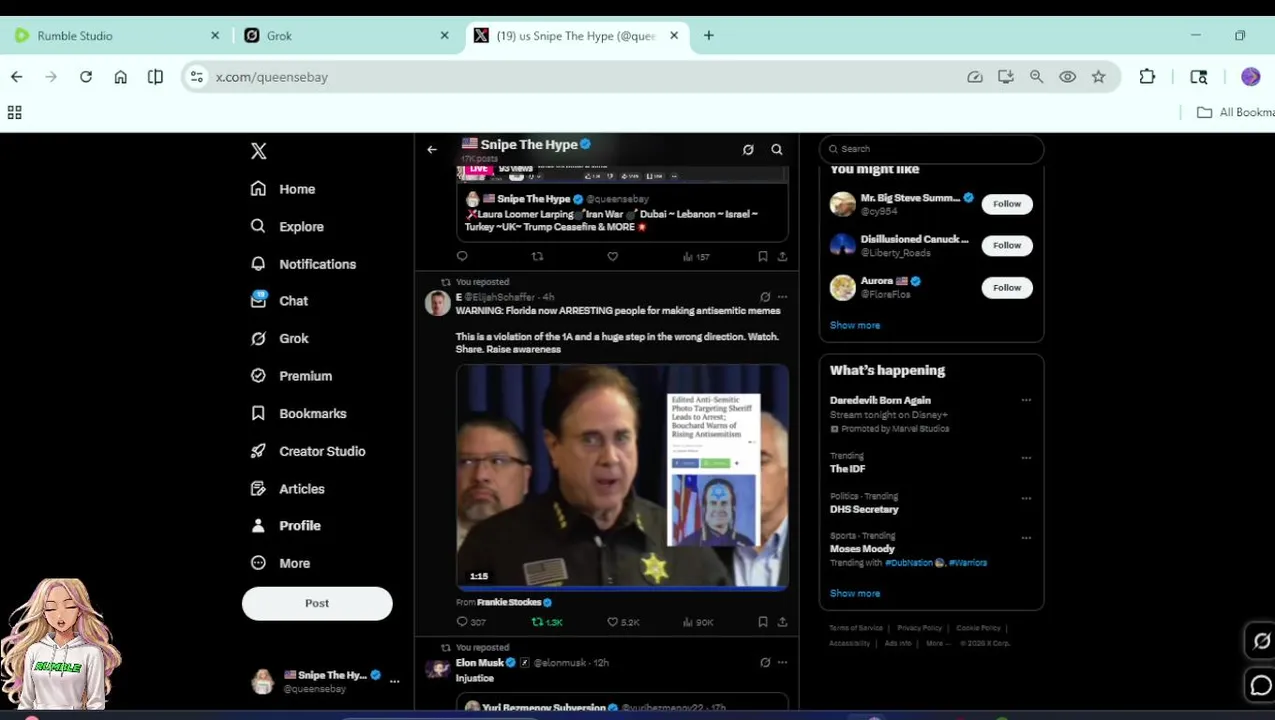
Task: Click search icon in profile header
Action: [777, 150]
